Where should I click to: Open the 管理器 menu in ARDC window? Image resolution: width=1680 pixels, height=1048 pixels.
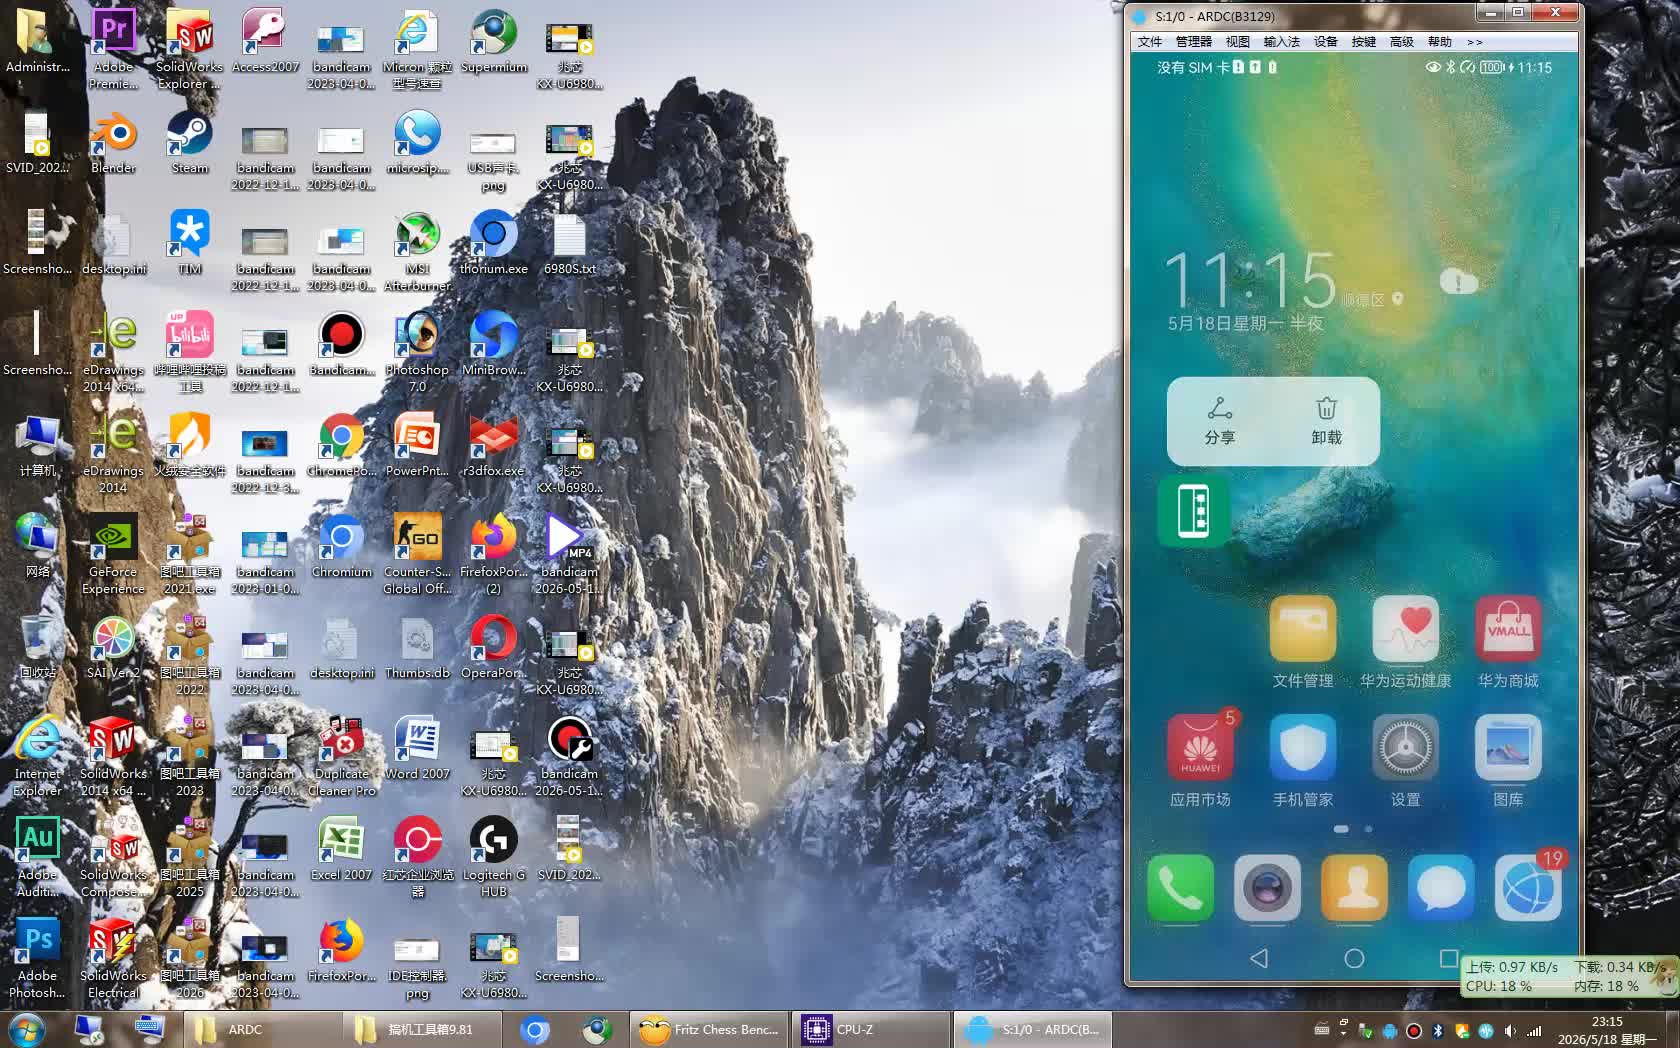[1193, 42]
